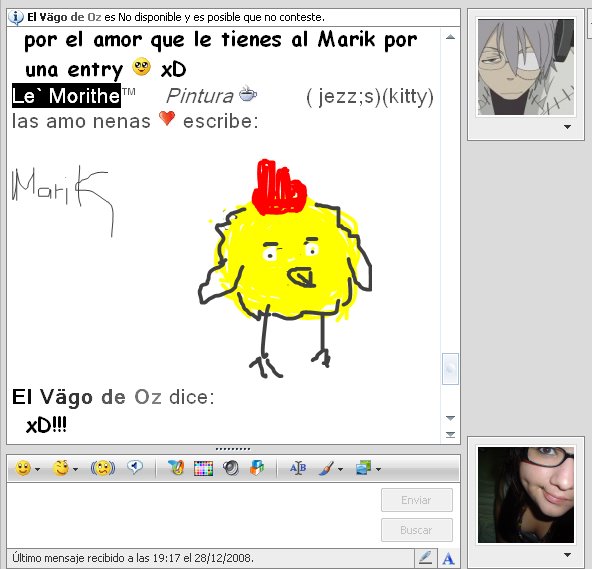Click the coffee cup emoticon next to Pintura

coord(248,94)
